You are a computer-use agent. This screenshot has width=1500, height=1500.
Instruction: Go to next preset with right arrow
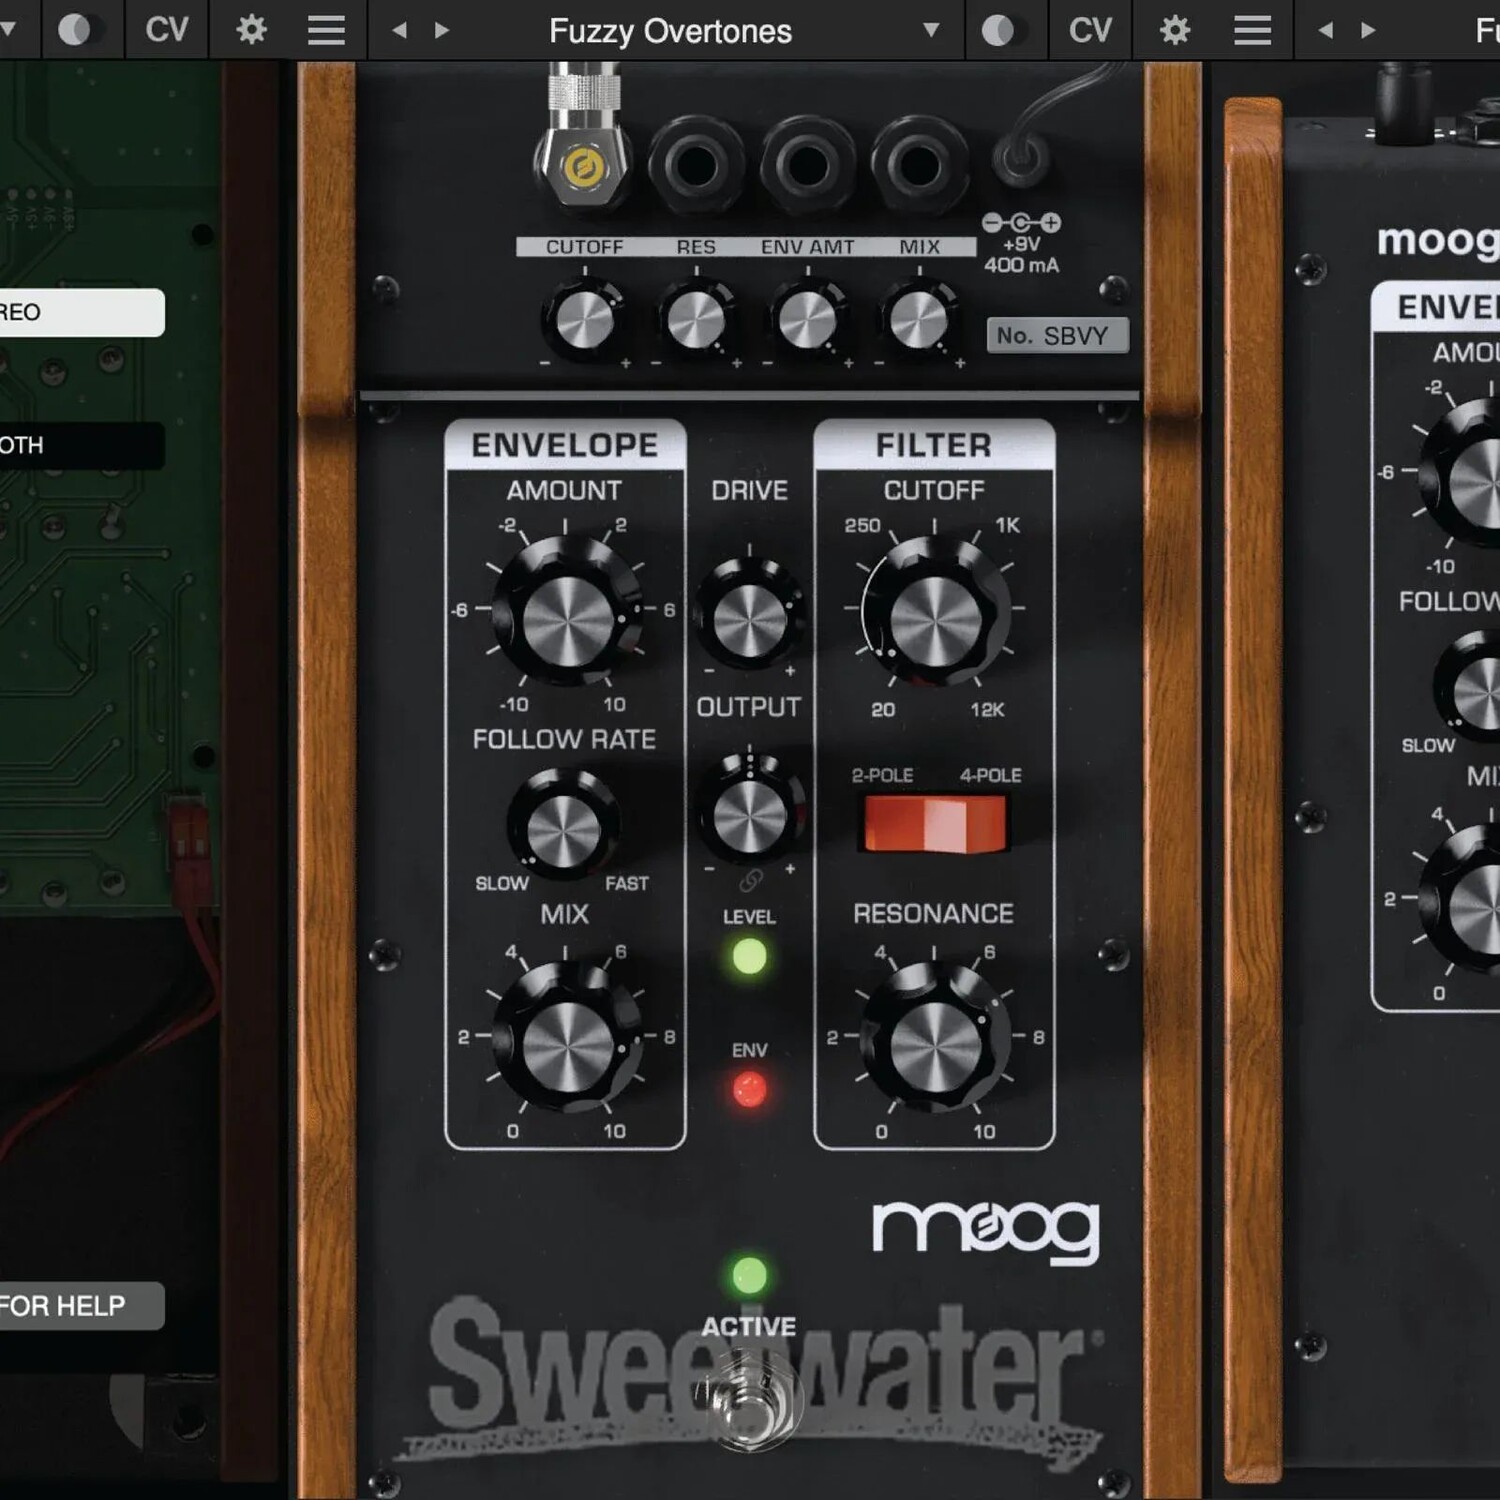(442, 30)
